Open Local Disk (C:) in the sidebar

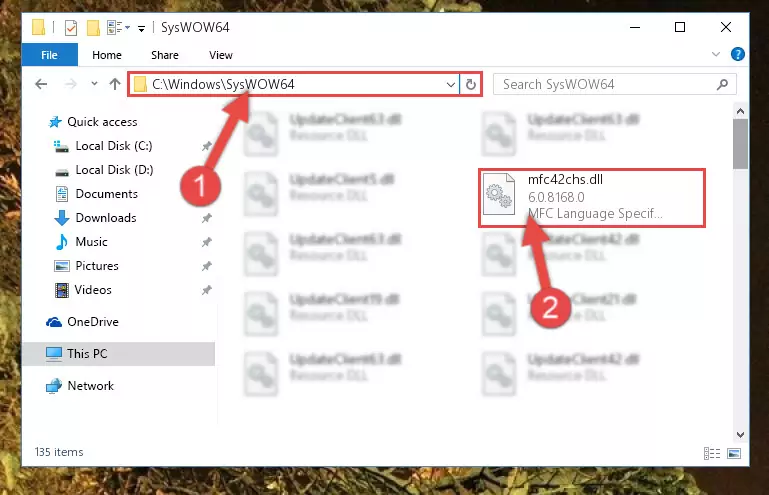[114, 146]
